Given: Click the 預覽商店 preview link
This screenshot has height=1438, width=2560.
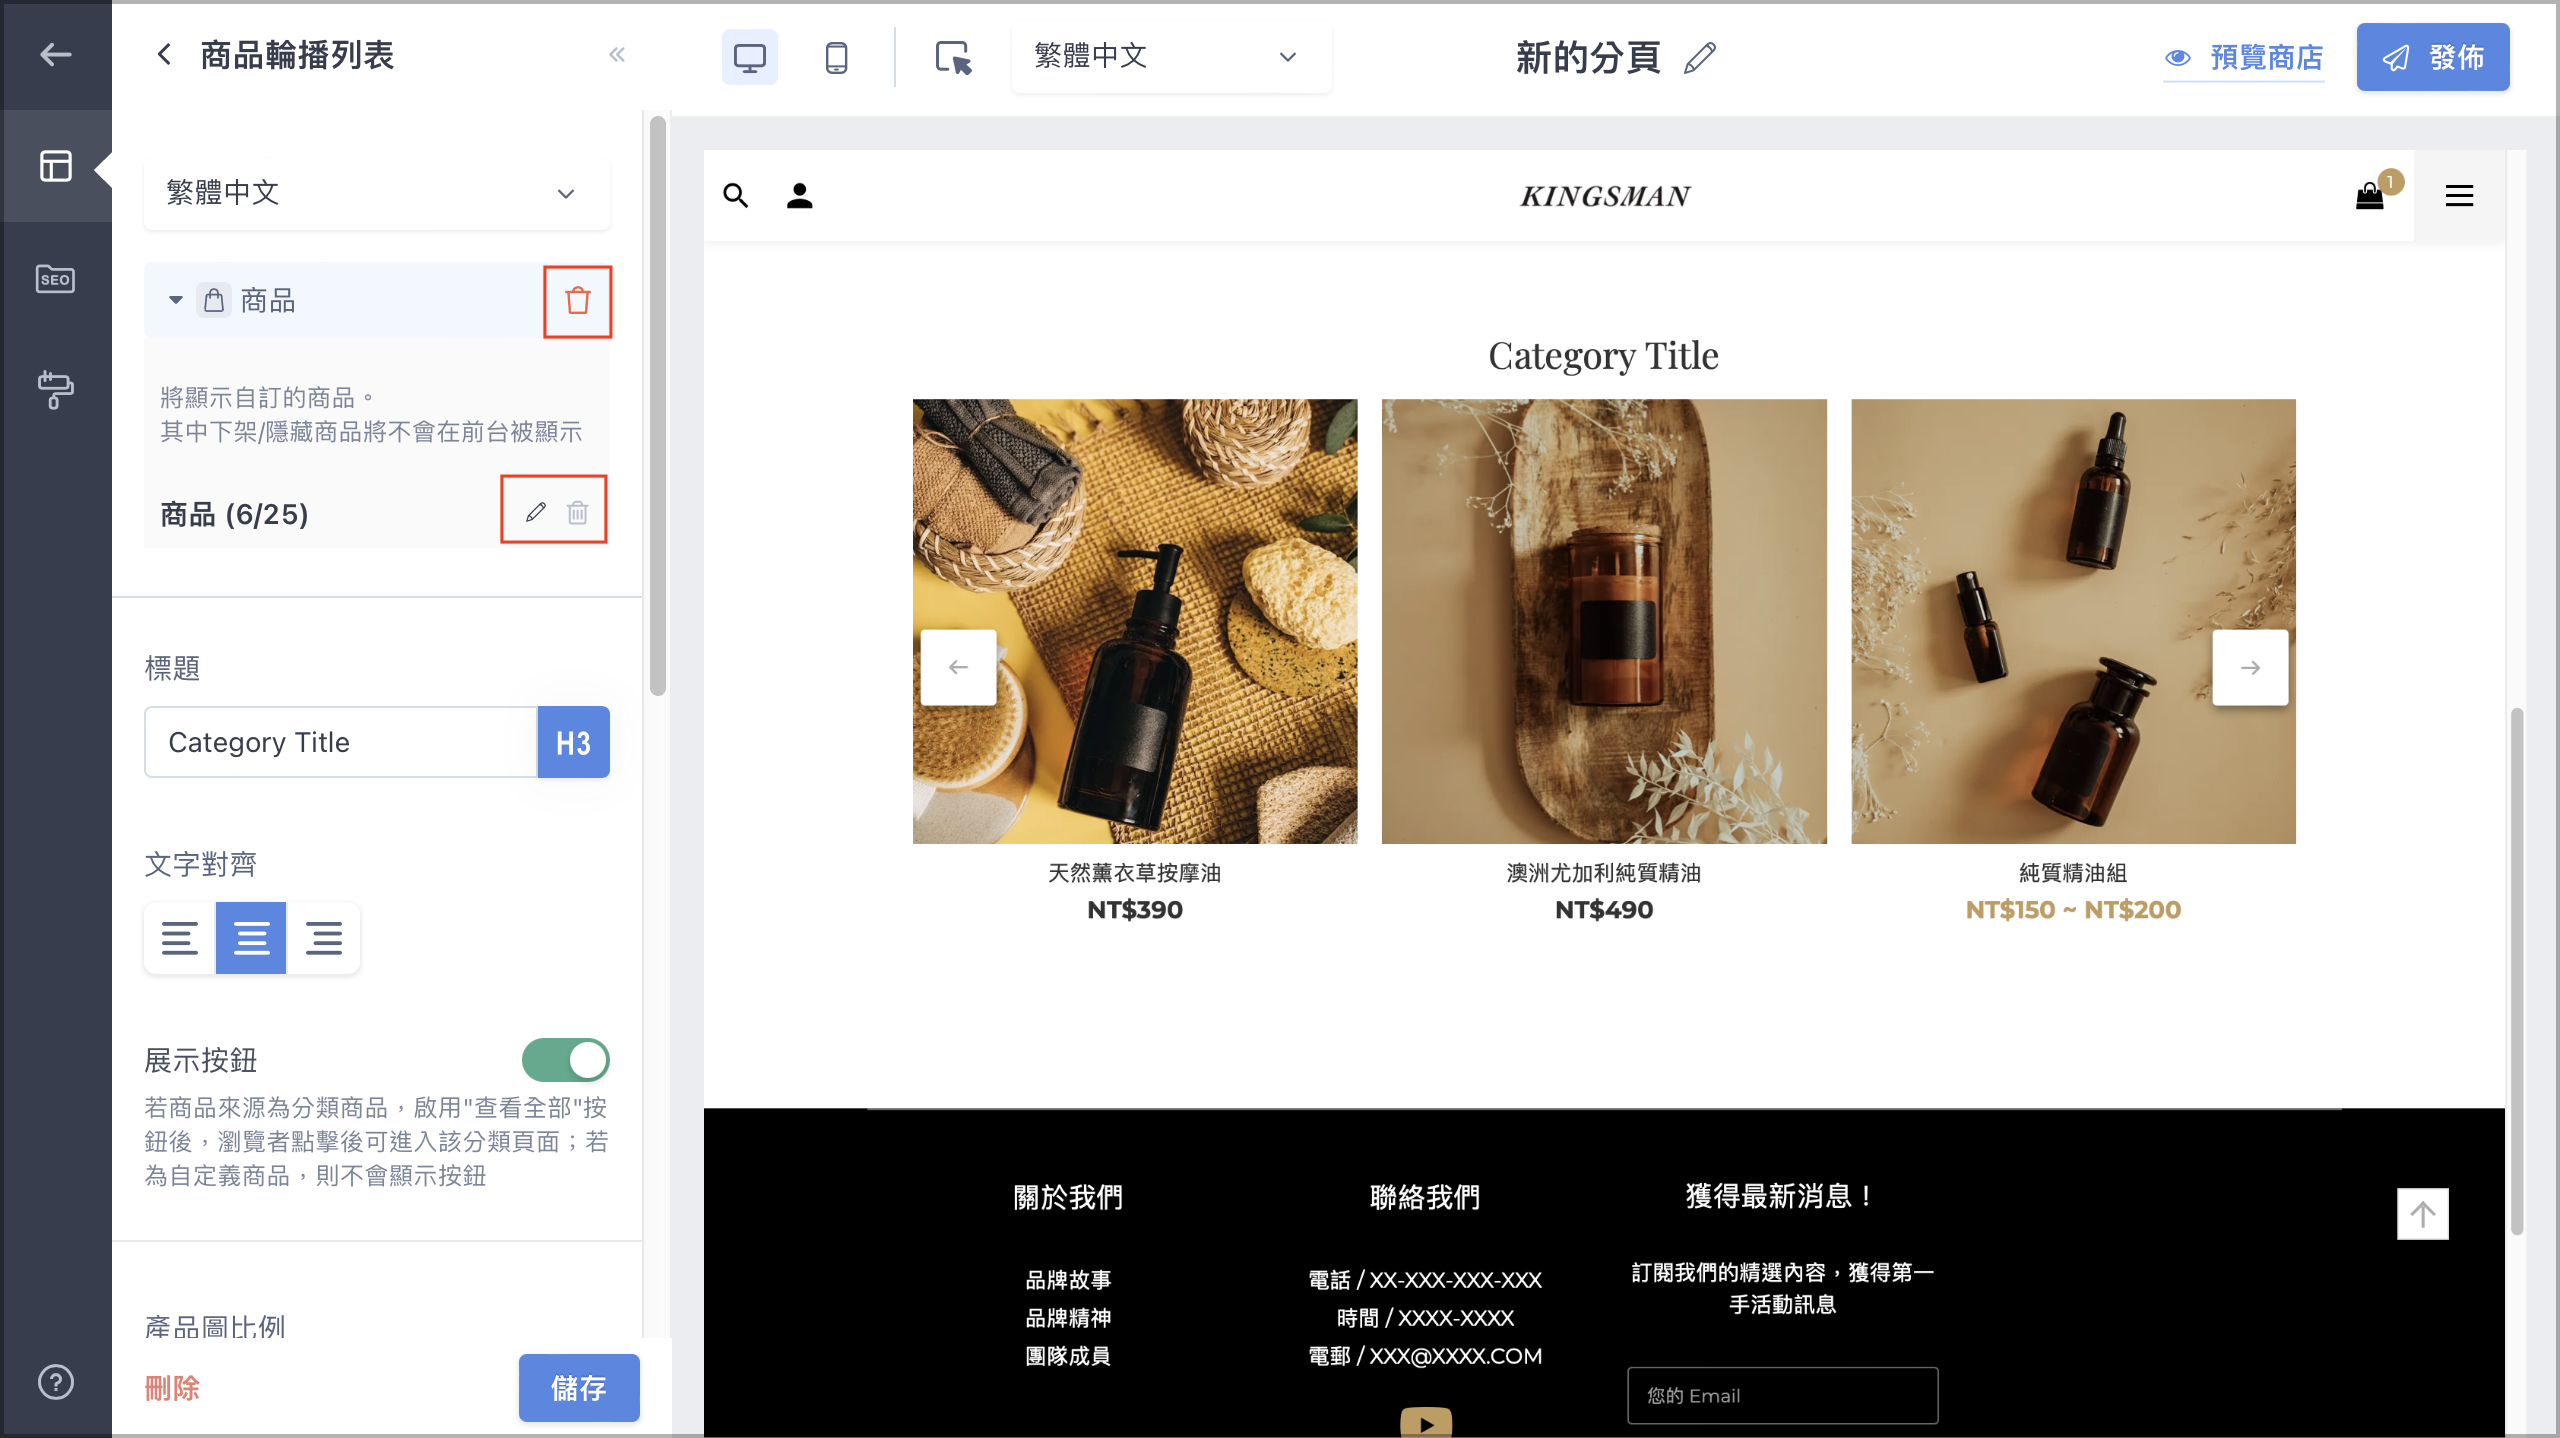Looking at the screenshot, I should tap(2243, 57).
